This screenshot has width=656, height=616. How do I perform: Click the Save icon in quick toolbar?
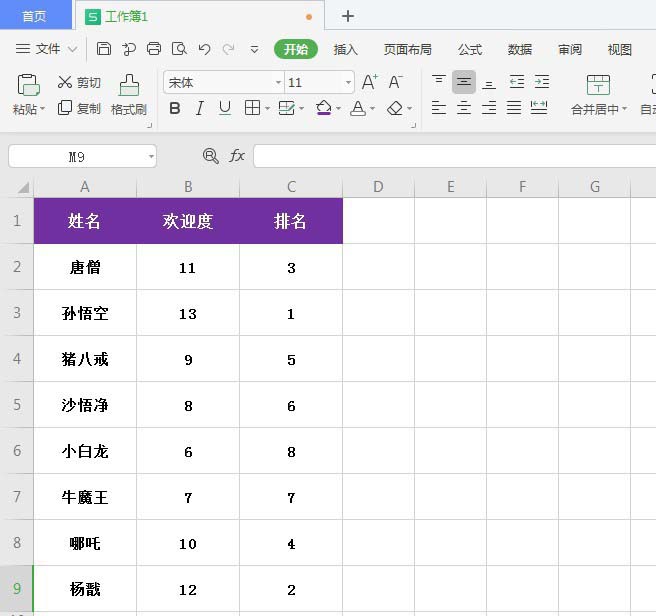click(104, 49)
